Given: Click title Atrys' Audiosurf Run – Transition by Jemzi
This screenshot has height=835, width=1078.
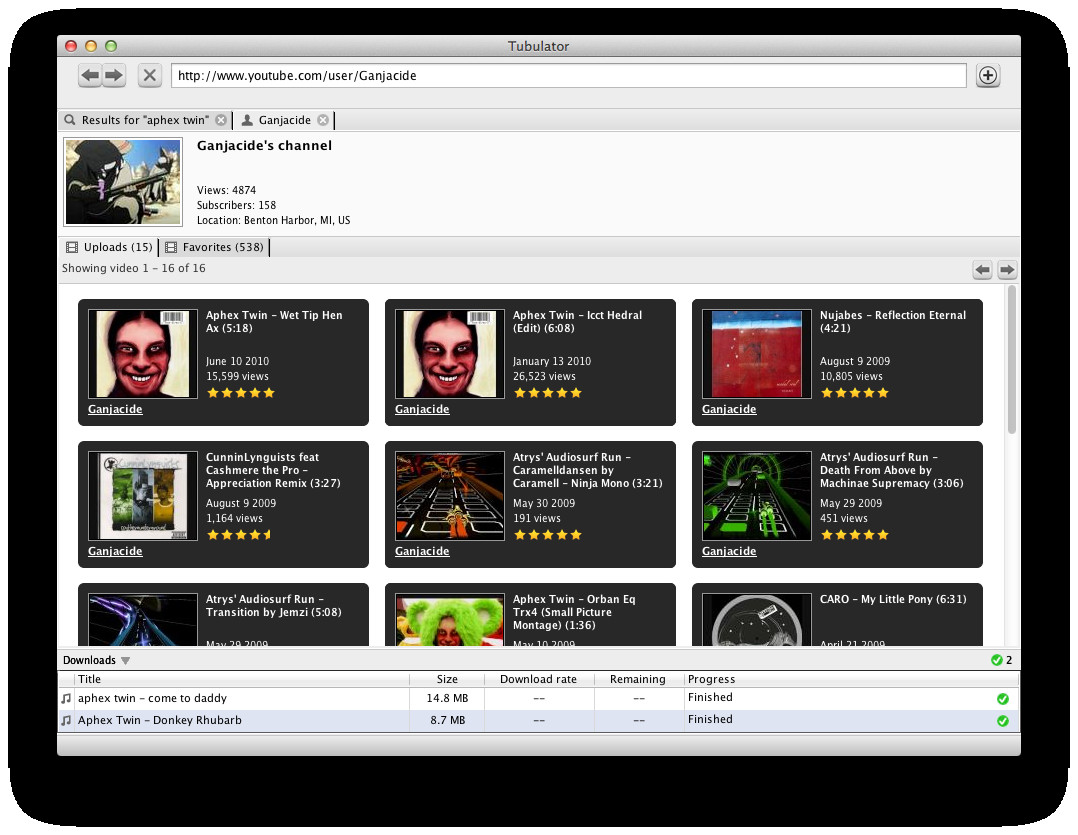Looking at the screenshot, I should (274, 605).
